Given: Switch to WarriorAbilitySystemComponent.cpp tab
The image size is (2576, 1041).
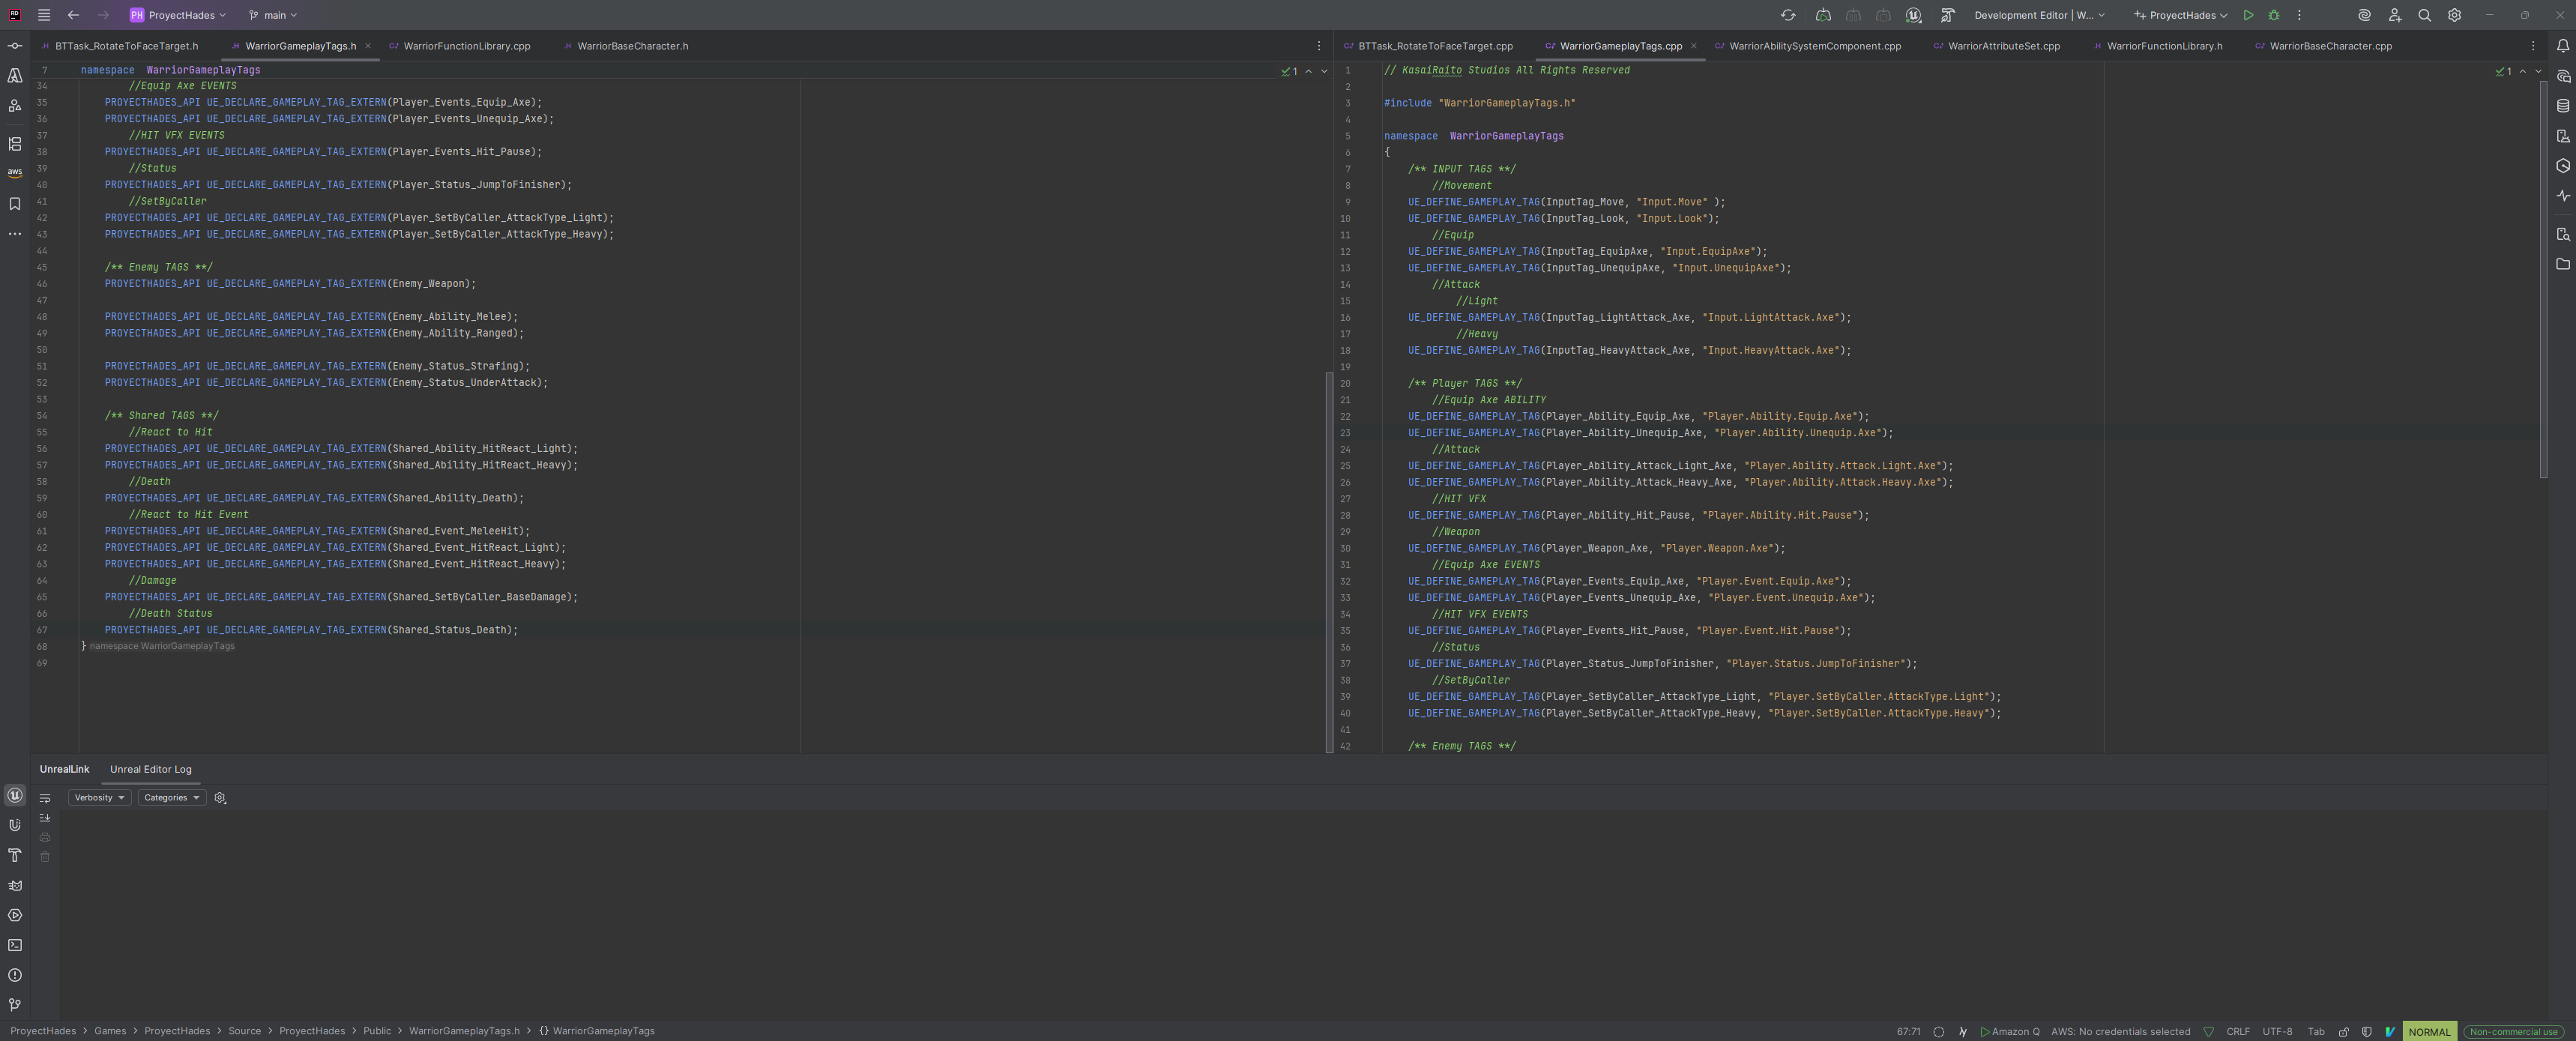Looking at the screenshot, I should [x=1808, y=46].
